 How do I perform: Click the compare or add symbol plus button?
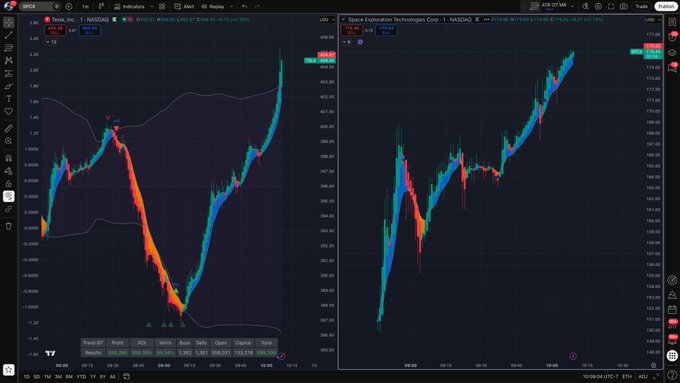pyautogui.click(x=69, y=7)
